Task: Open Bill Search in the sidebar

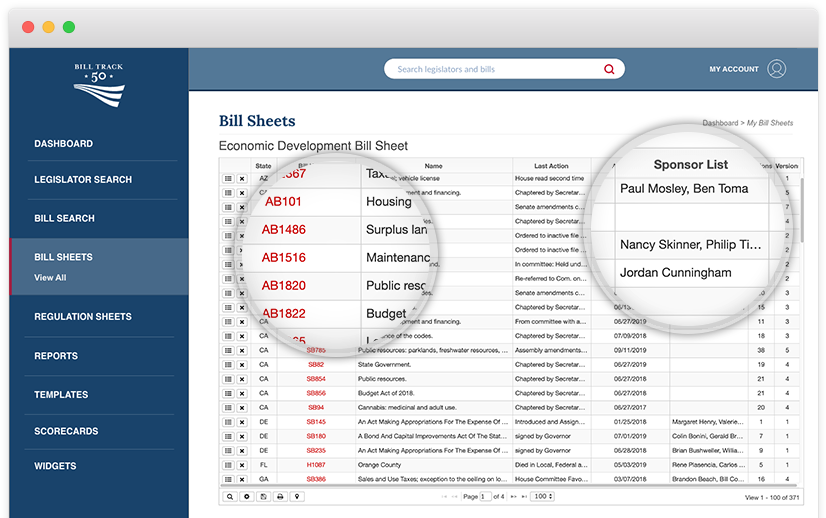Action: click(x=65, y=218)
